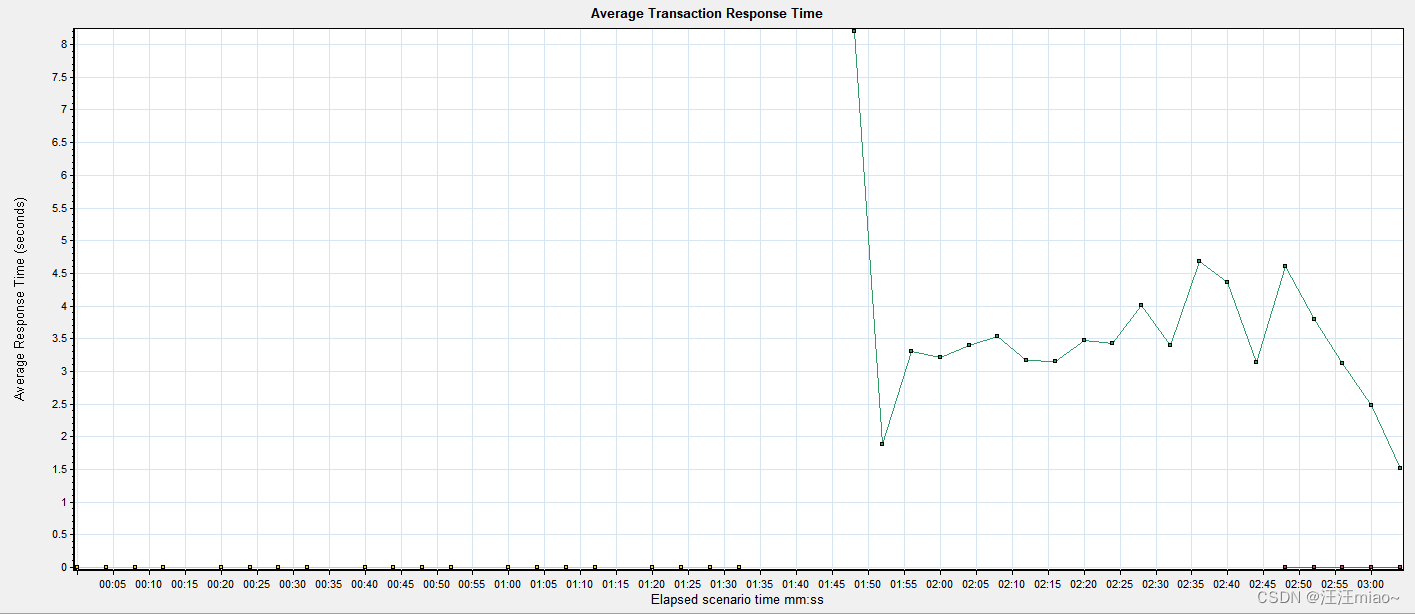Click the chart title Average Transaction Response Time
This screenshot has height=614, width=1415.
(x=707, y=13)
